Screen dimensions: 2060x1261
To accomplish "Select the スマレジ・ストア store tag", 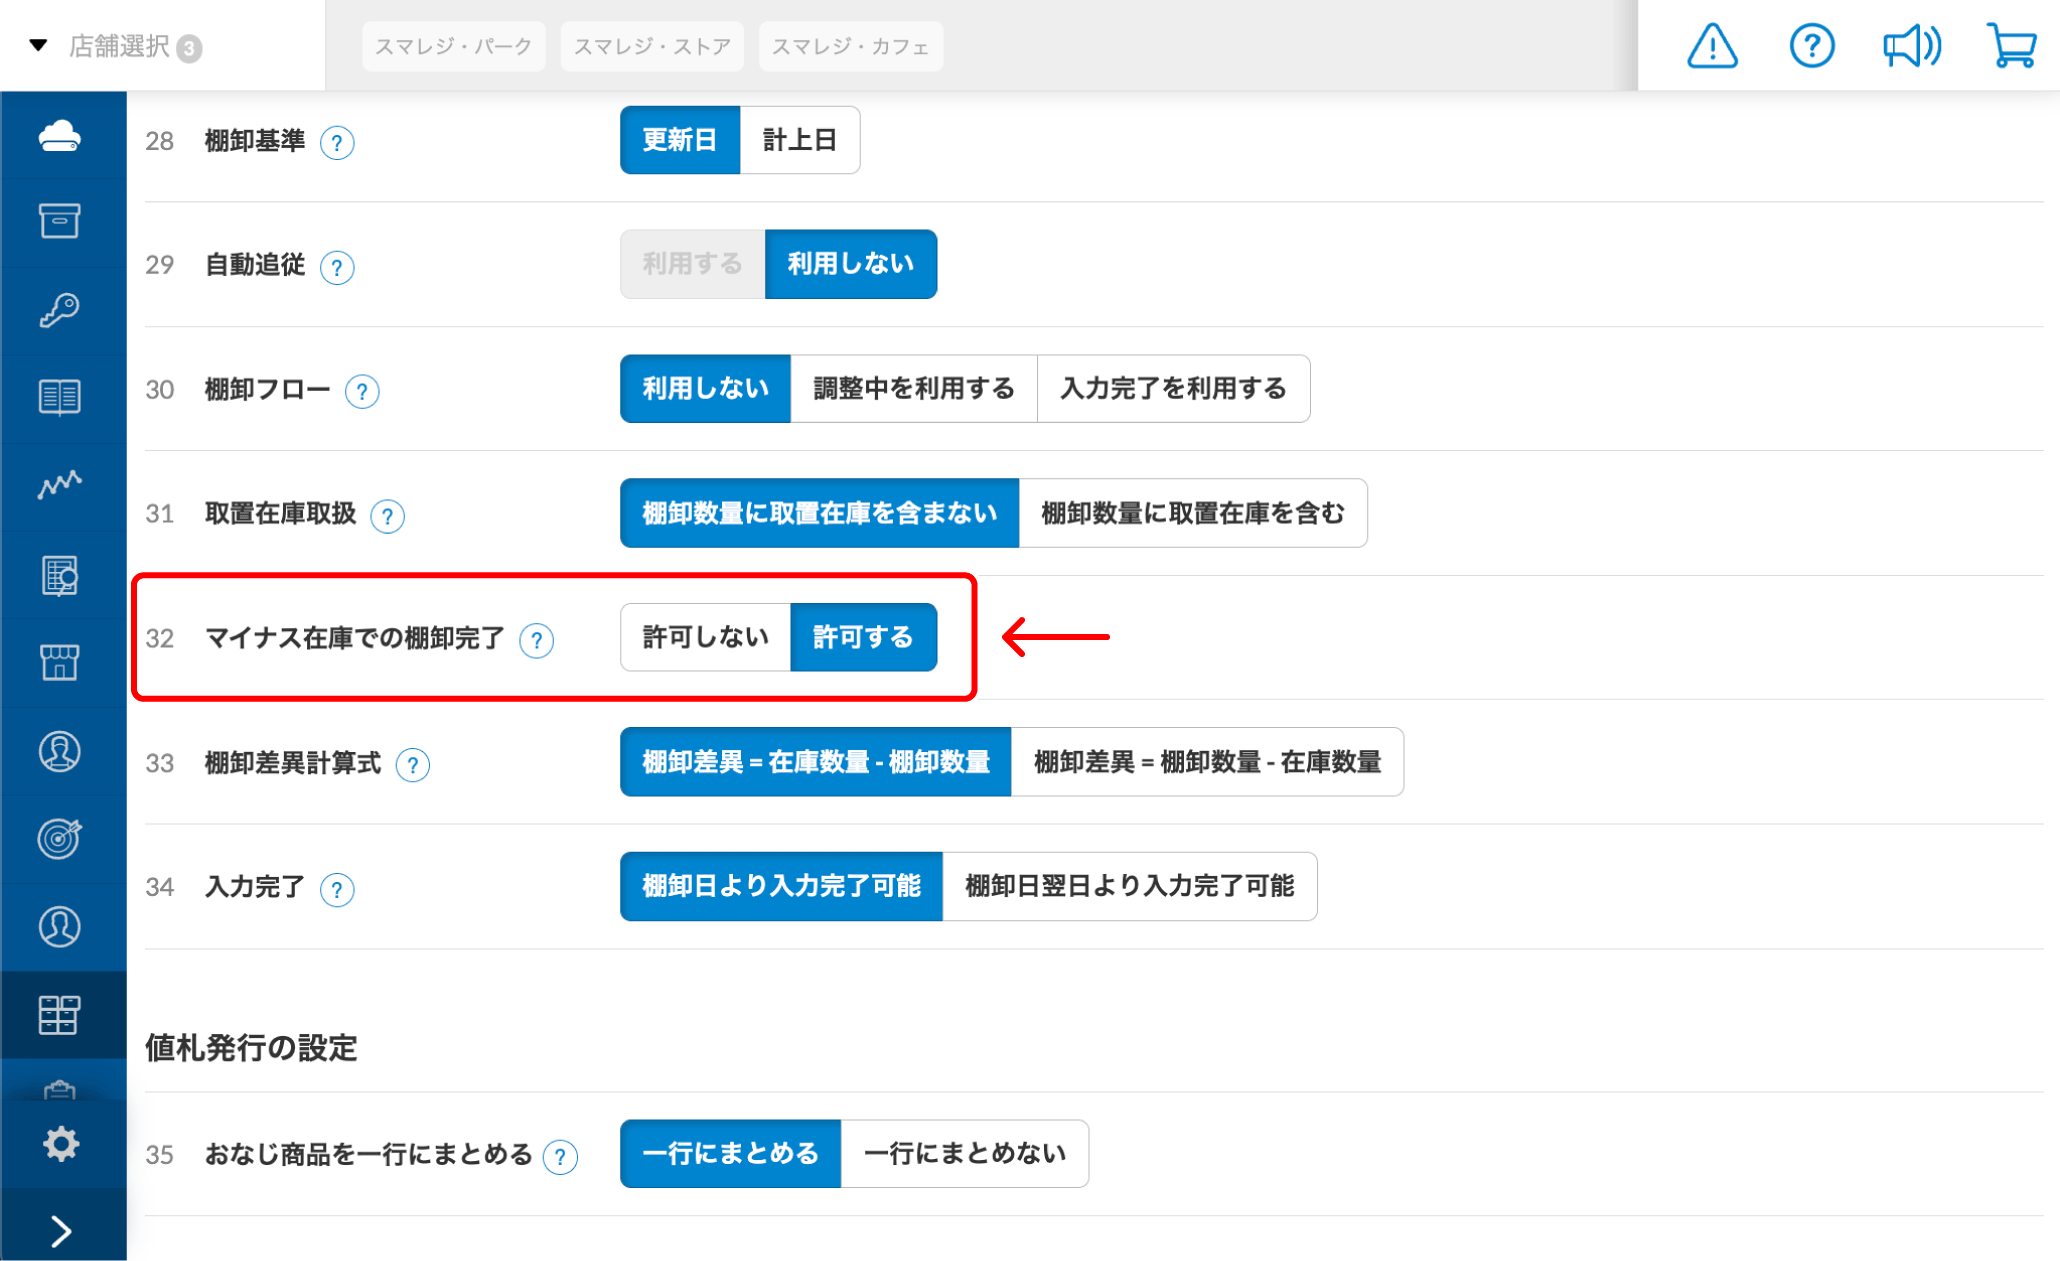I will [x=652, y=46].
